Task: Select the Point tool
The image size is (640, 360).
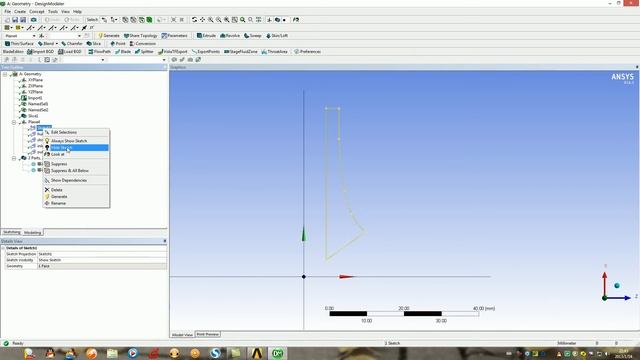Action: [x=118, y=43]
